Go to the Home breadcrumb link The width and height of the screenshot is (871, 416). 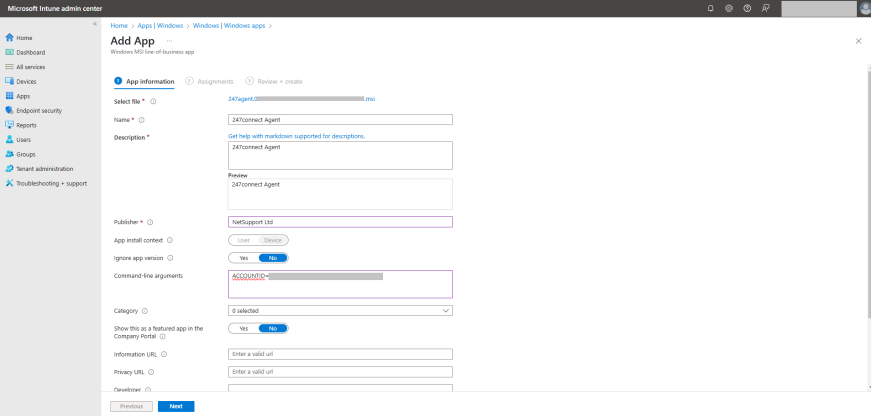(119, 26)
